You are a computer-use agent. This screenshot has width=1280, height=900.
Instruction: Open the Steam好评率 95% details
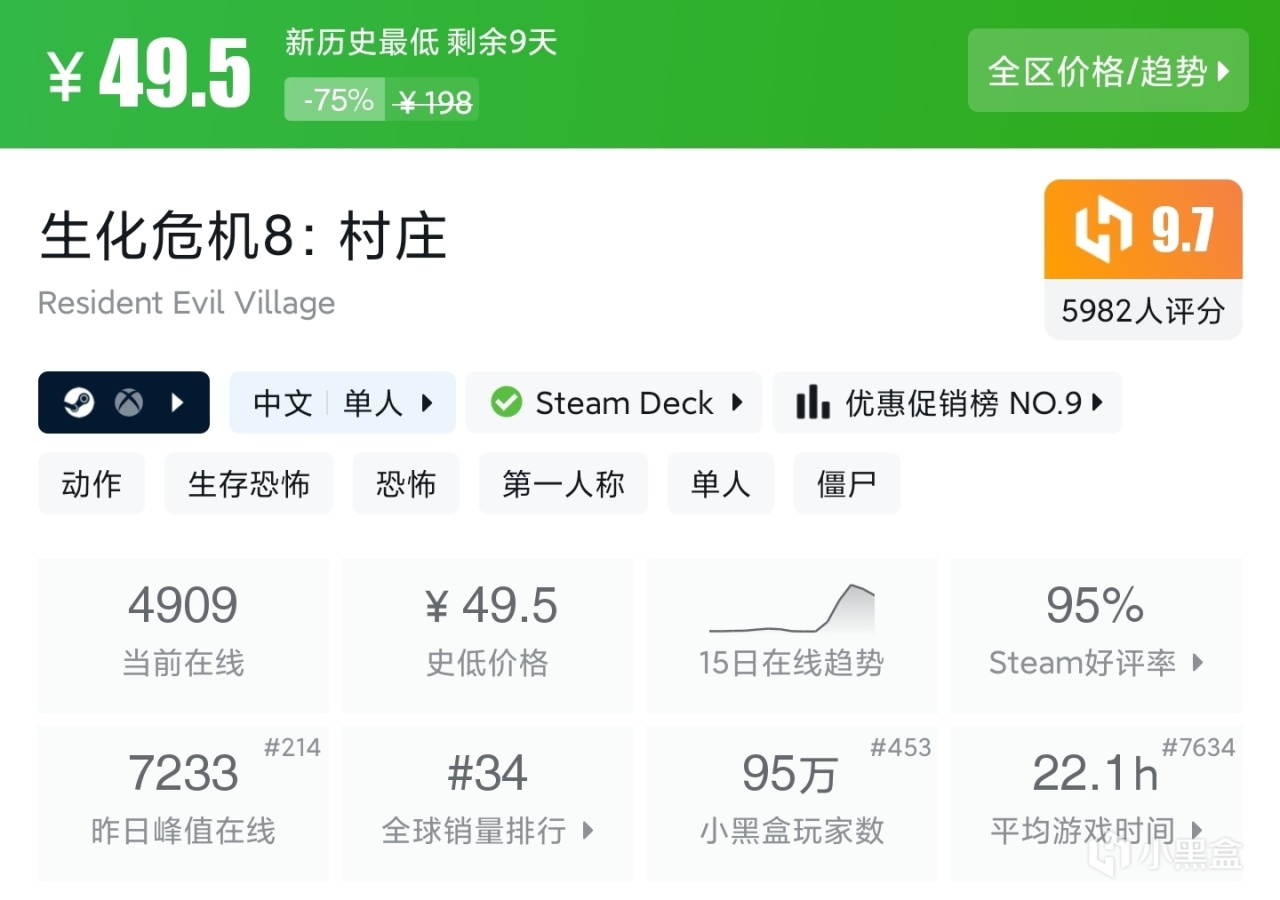[x=1096, y=634]
